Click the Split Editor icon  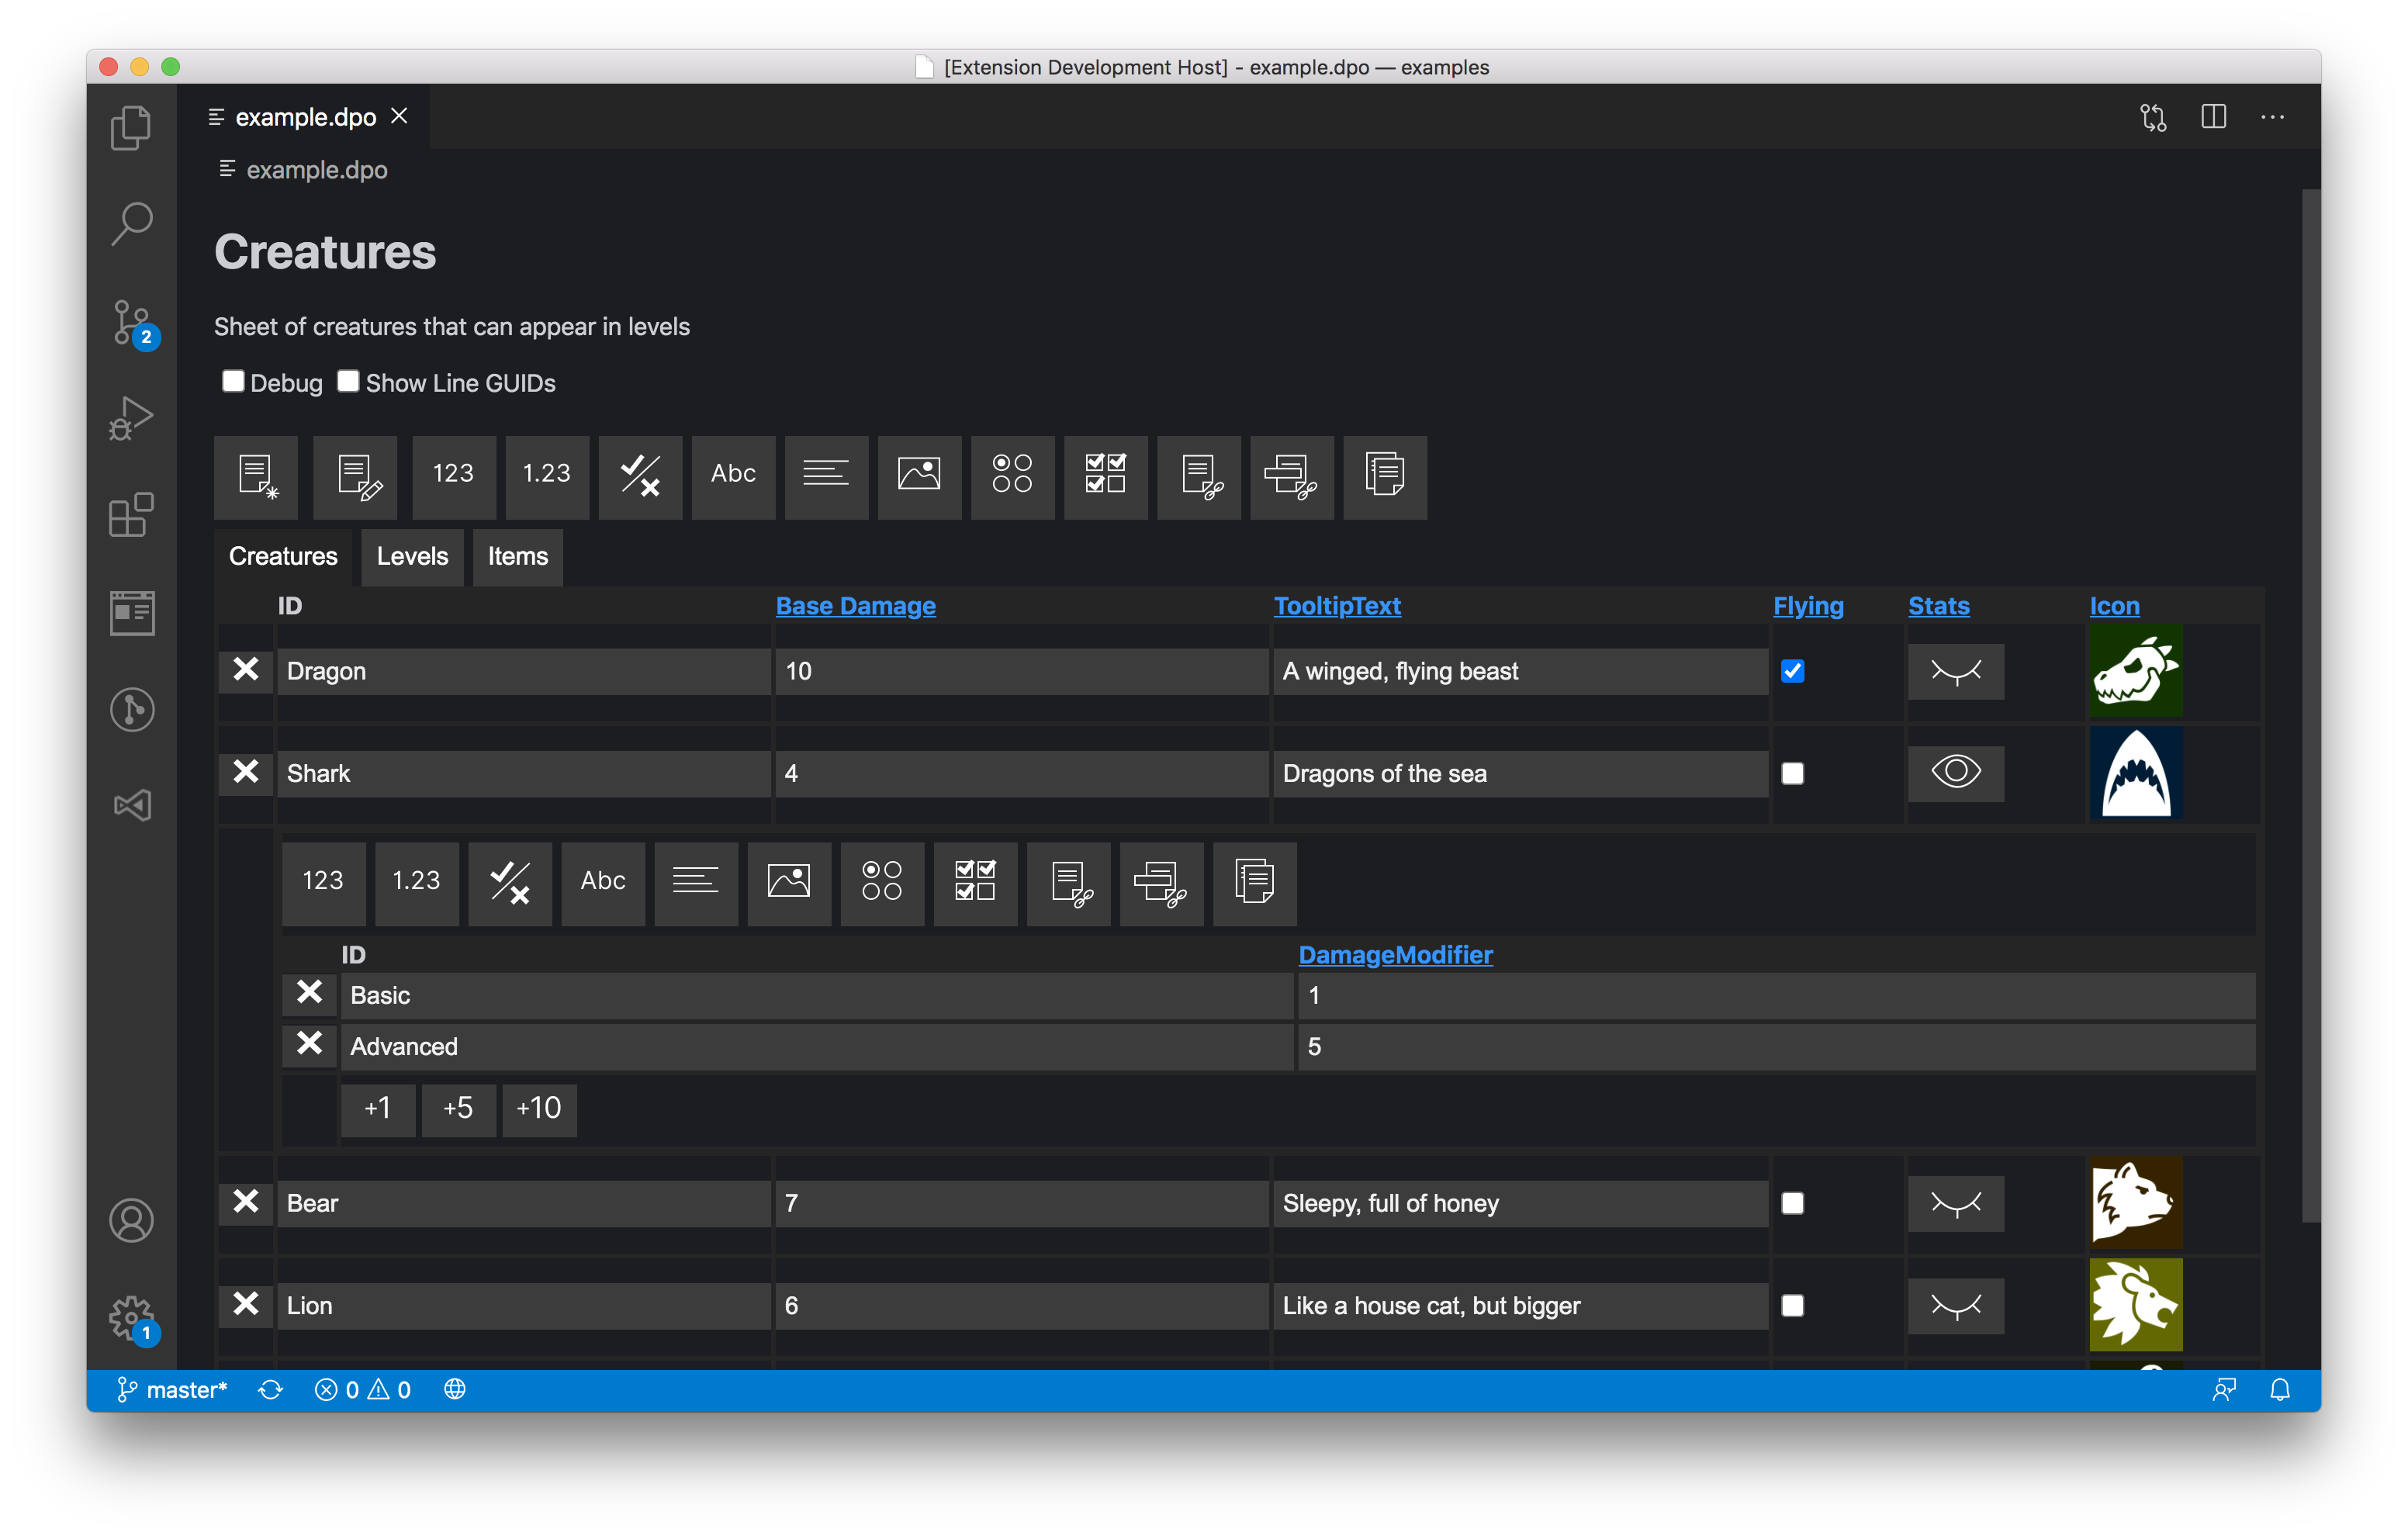(x=2213, y=117)
